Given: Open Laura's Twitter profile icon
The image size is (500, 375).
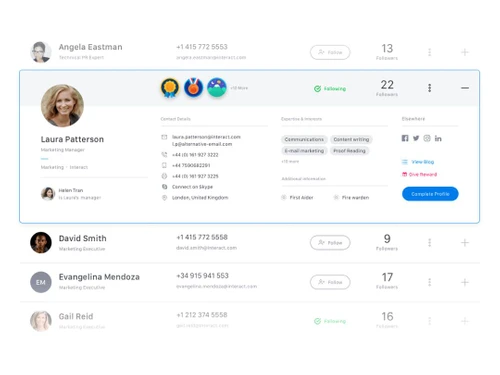Looking at the screenshot, I should click(x=416, y=138).
